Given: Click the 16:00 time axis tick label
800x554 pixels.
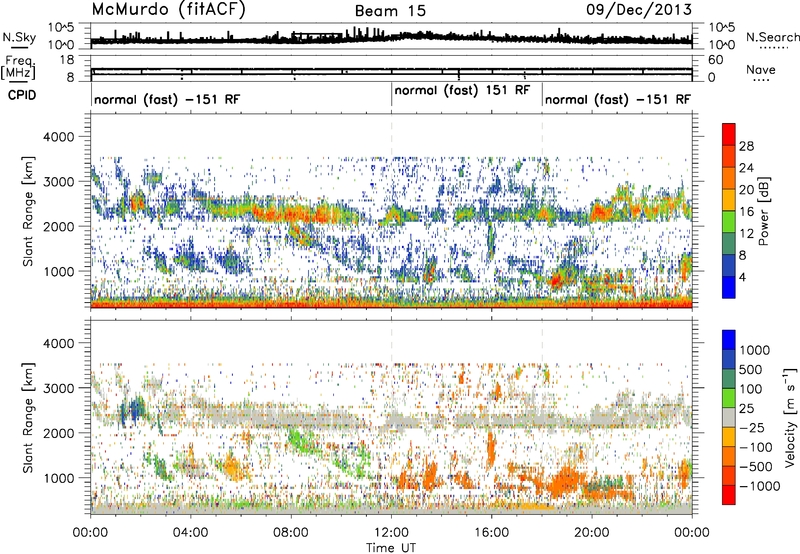Looking at the screenshot, I should 491,533.
